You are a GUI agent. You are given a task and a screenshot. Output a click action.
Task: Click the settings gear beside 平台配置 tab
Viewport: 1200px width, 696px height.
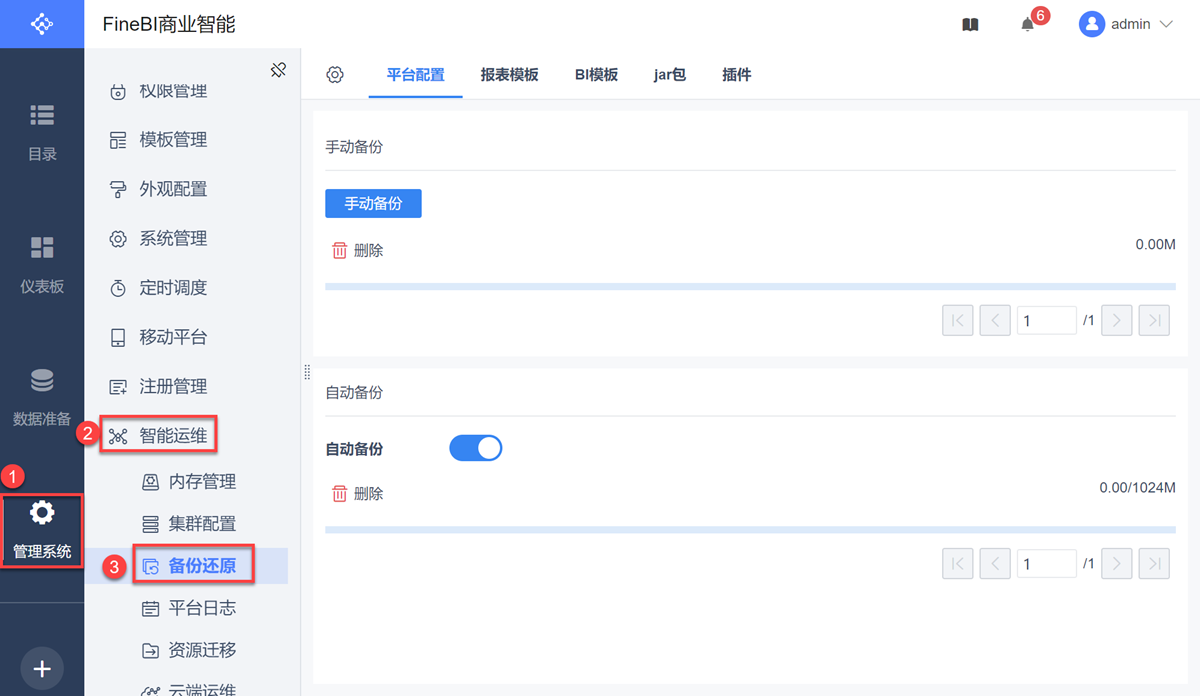335,75
